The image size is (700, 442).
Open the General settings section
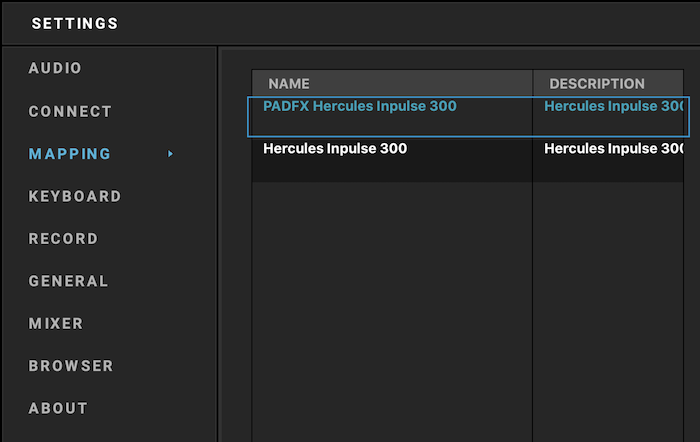click(68, 281)
